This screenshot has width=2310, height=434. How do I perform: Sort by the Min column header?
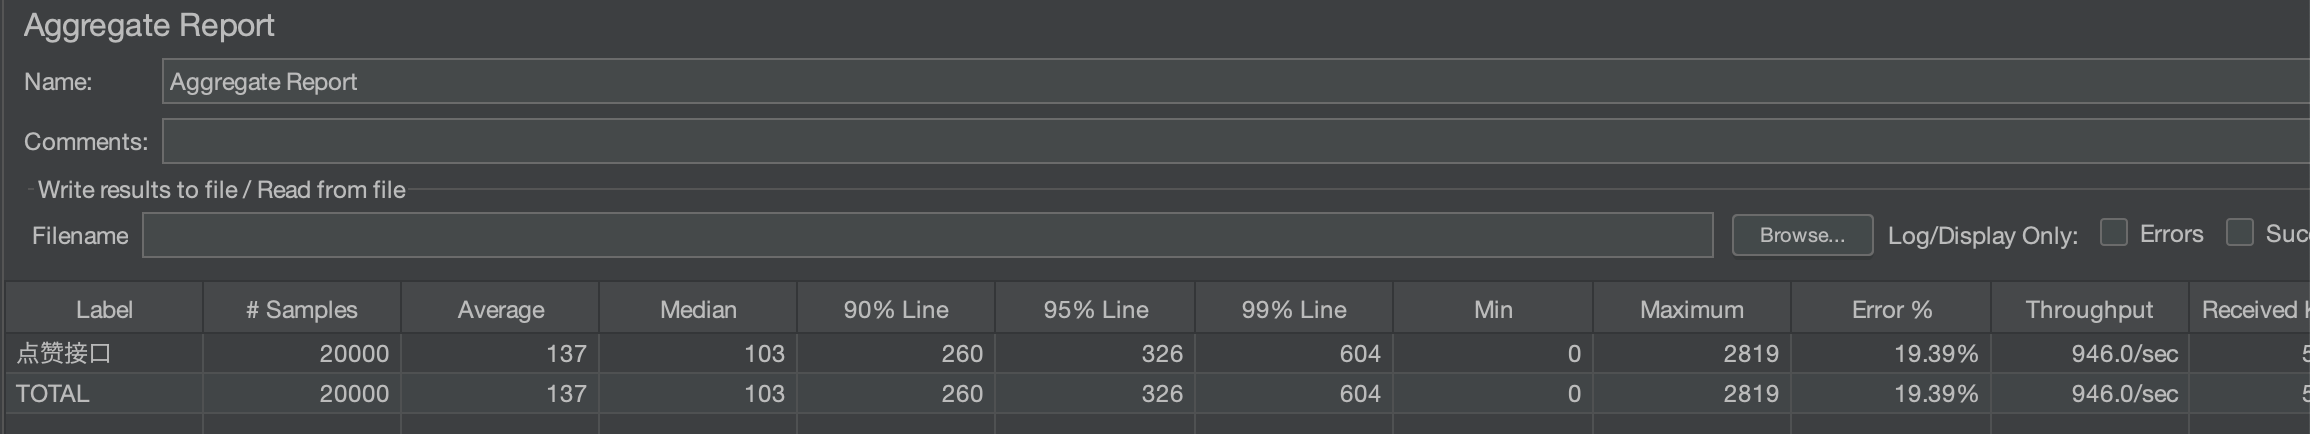[1492, 310]
